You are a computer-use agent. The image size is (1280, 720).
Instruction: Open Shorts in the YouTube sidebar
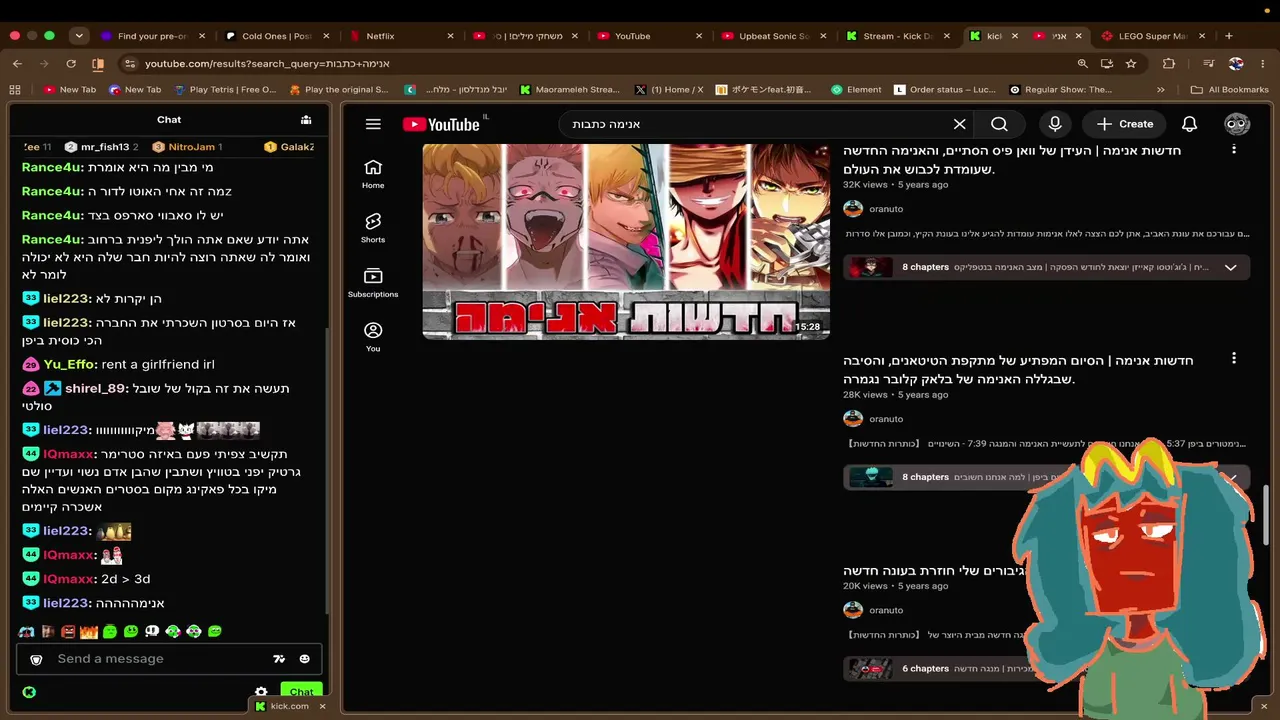point(373,228)
